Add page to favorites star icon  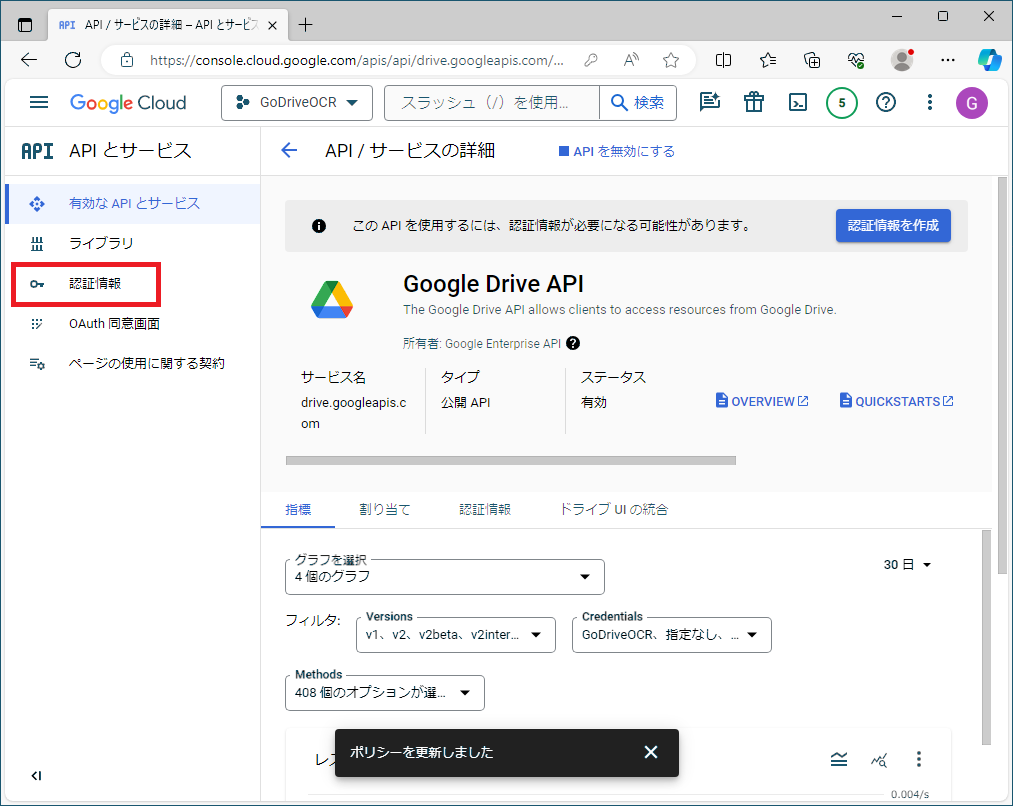click(671, 60)
